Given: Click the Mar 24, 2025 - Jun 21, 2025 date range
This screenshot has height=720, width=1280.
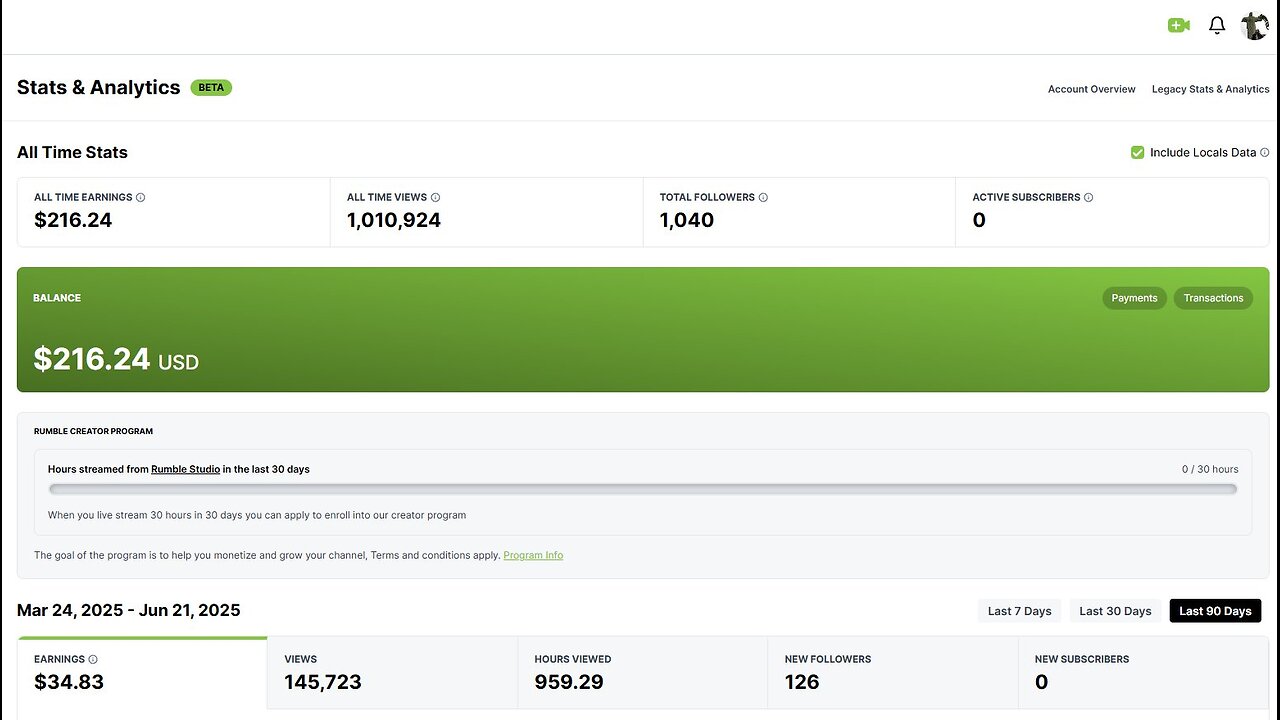Looking at the screenshot, I should [x=129, y=610].
